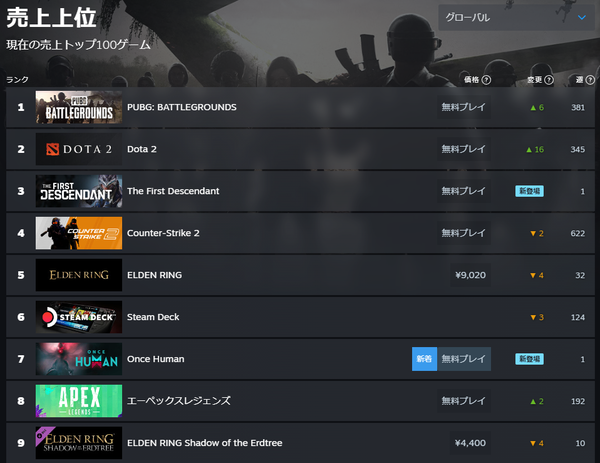Click the Counter-Strike 2 thumbnail image
Image resolution: width=600 pixels, height=463 pixels.
(x=79, y=233)
